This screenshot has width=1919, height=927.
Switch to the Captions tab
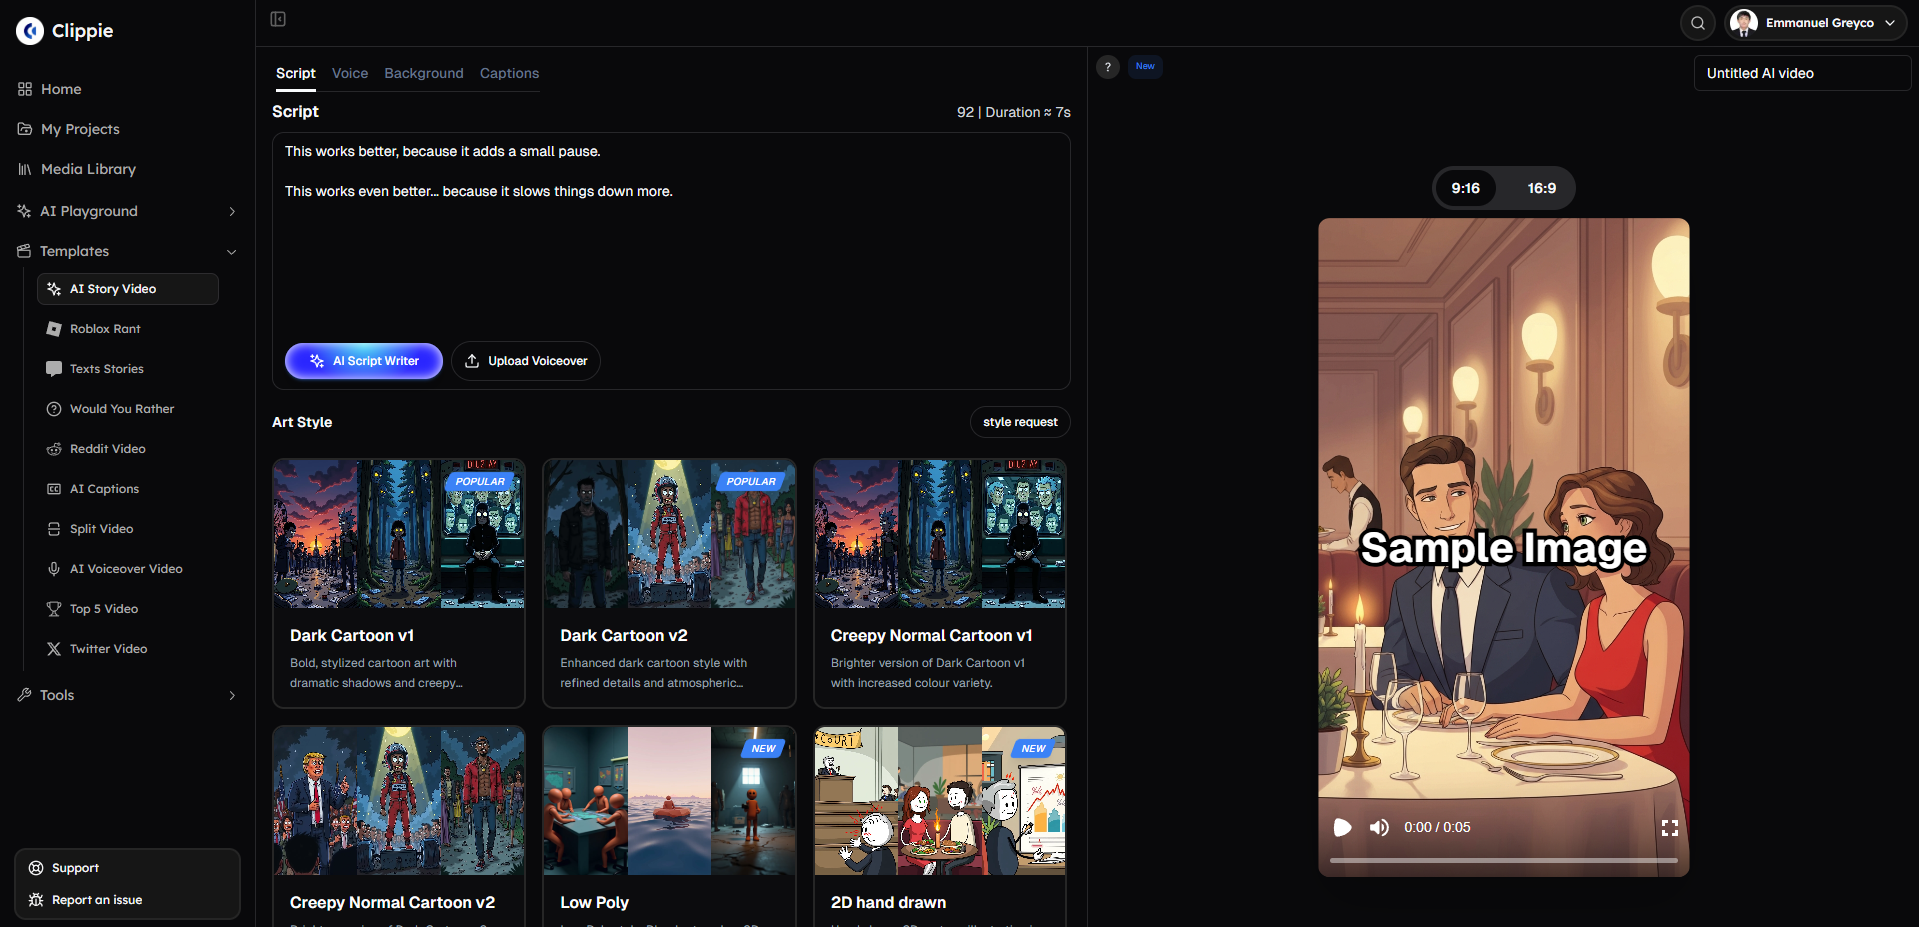point(509,73)
